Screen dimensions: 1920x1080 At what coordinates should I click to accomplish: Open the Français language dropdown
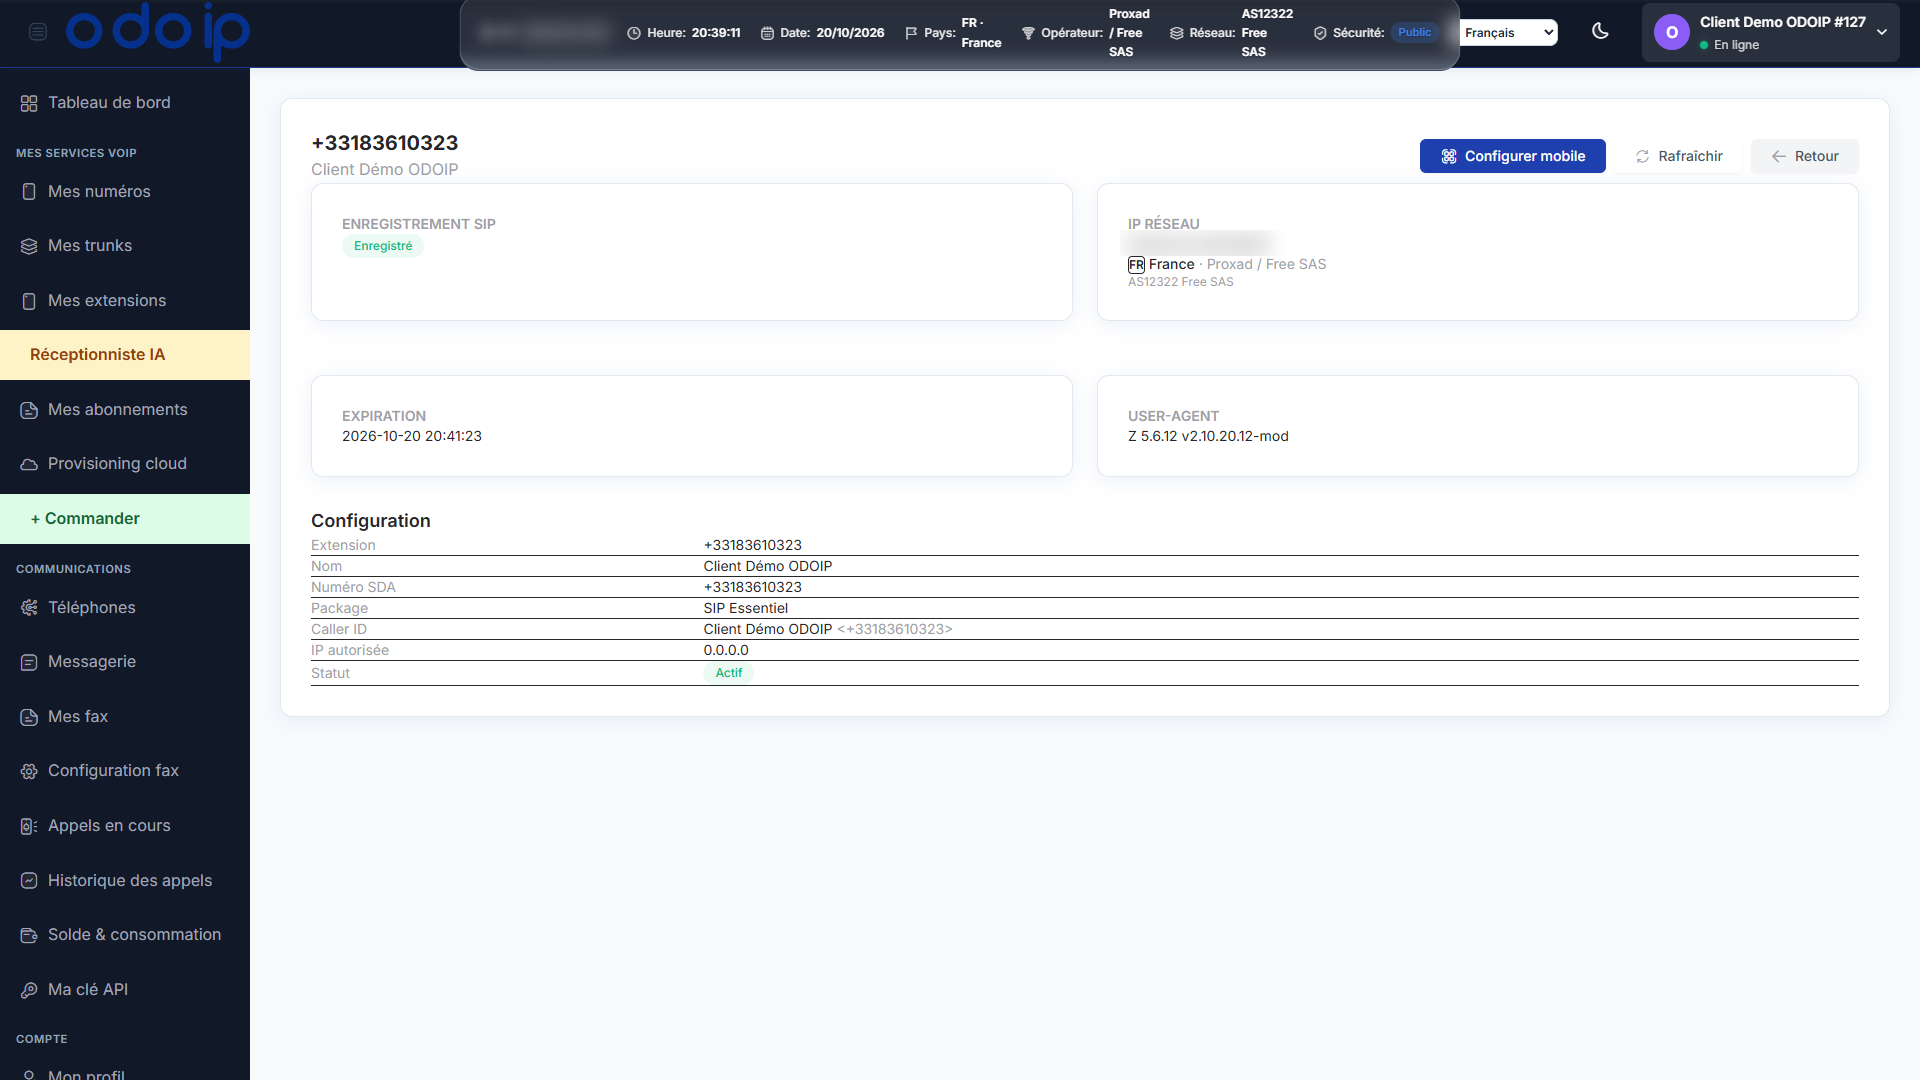pyautogui.click(x=1508, y=33)
